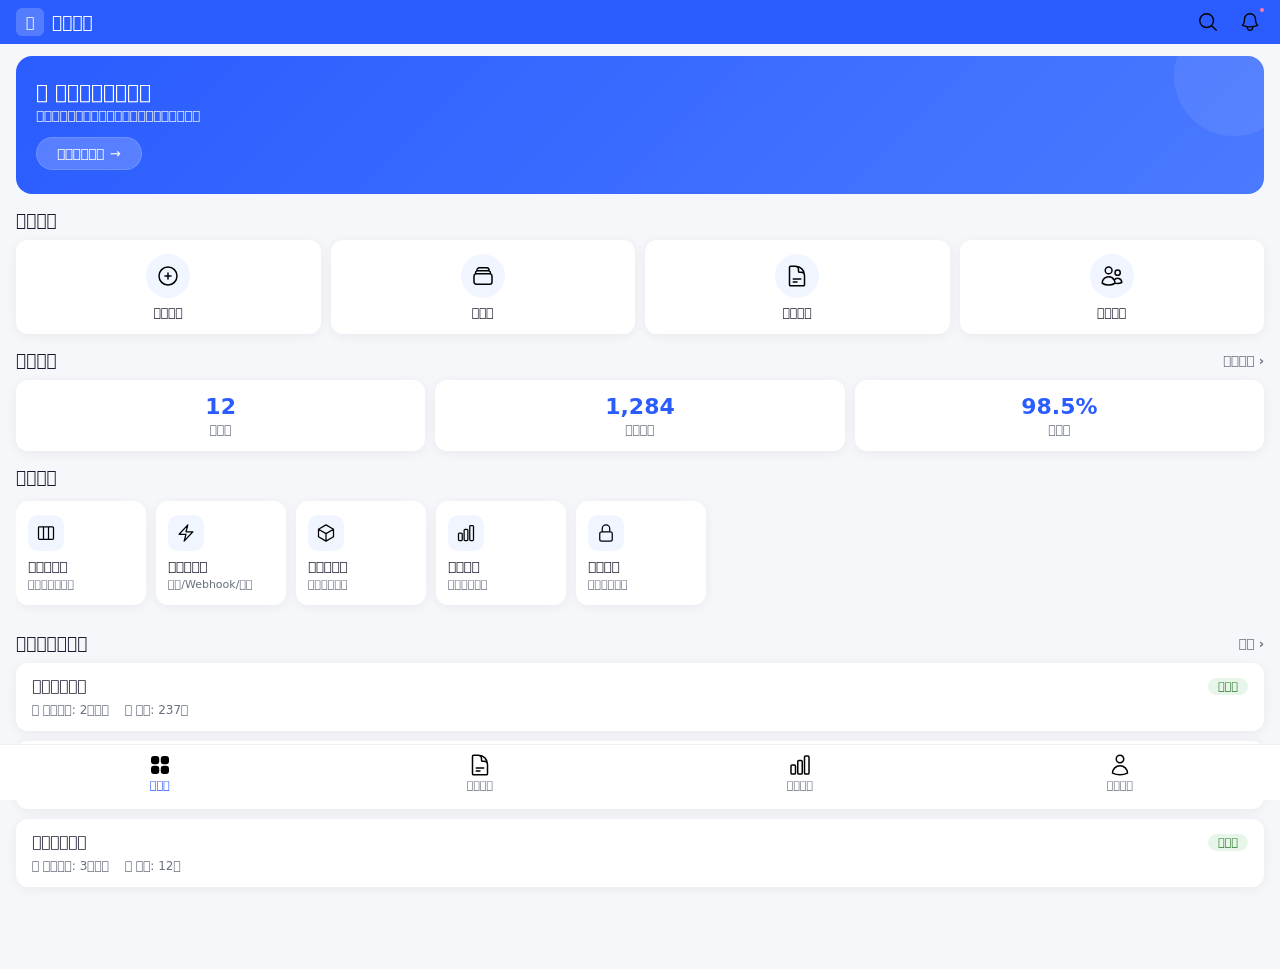1280x969 pixels.
Task: Tap the circled plus quick-action icon
Action: pos(168,276)
